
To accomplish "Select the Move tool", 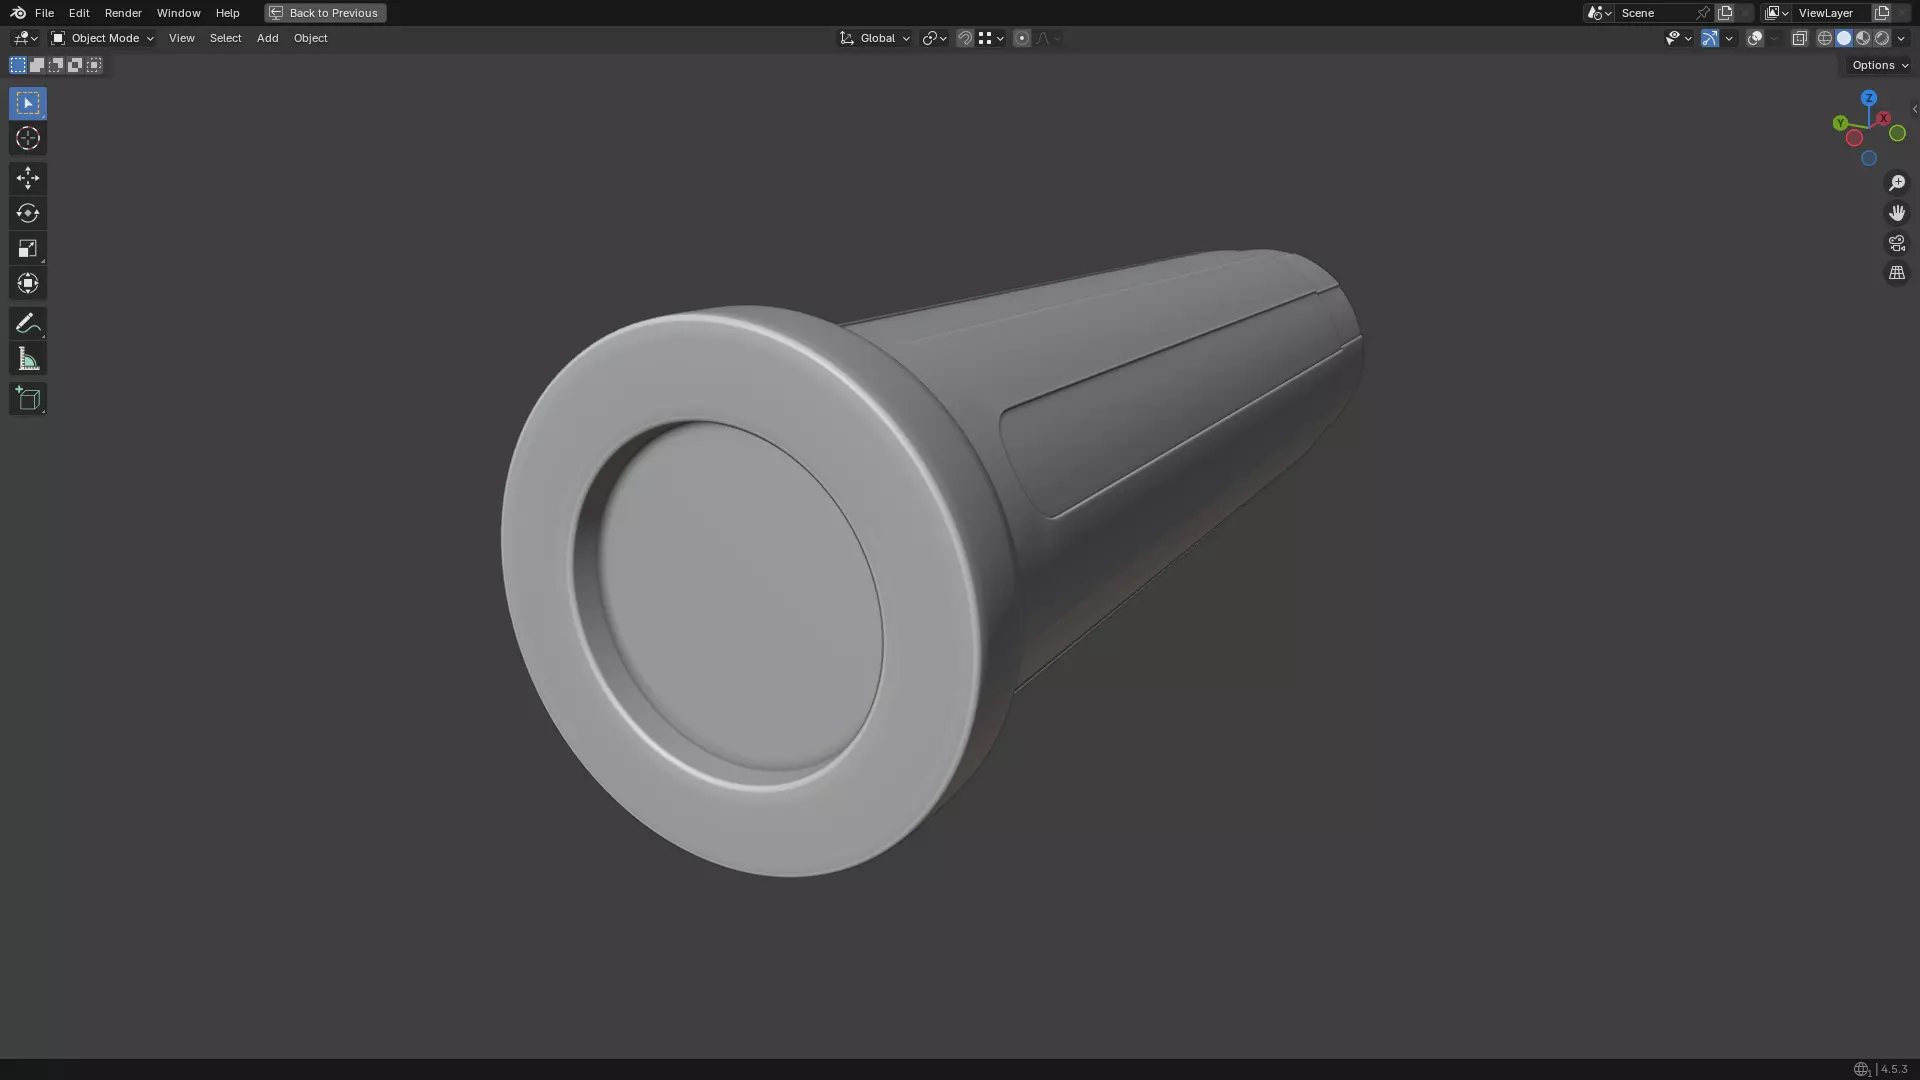I will point(28,178).
